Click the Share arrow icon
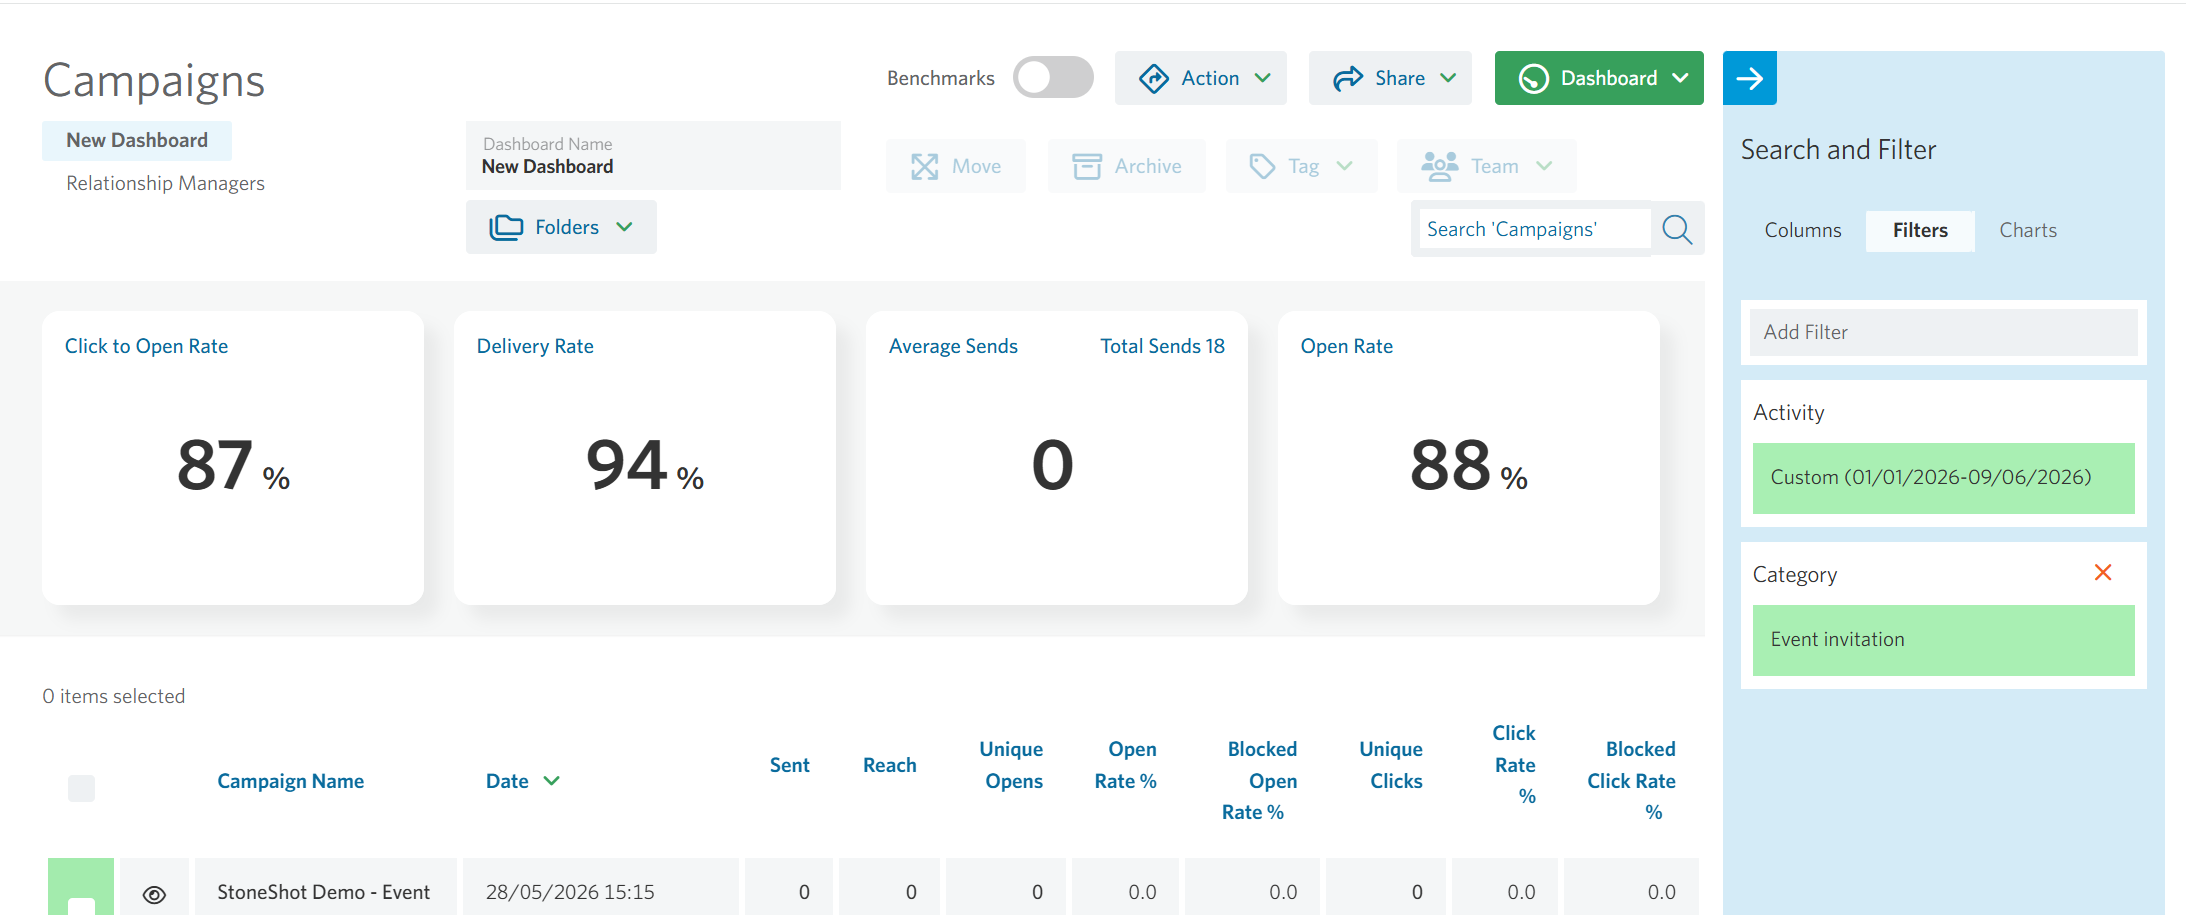The image size is (2186, 915). (x=1348, y=78)
